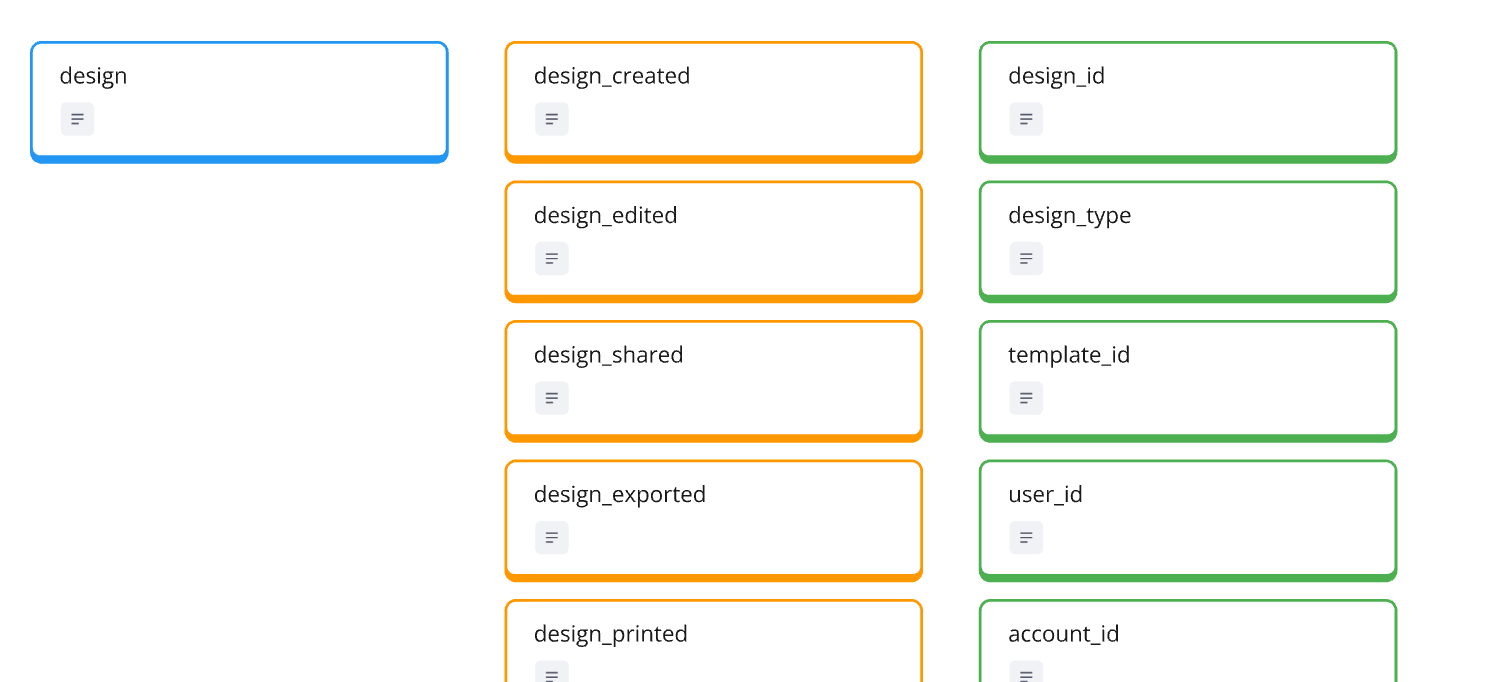Click description icon under design_created
Viewport: 1504px width, 682px height.
(551, 119)
